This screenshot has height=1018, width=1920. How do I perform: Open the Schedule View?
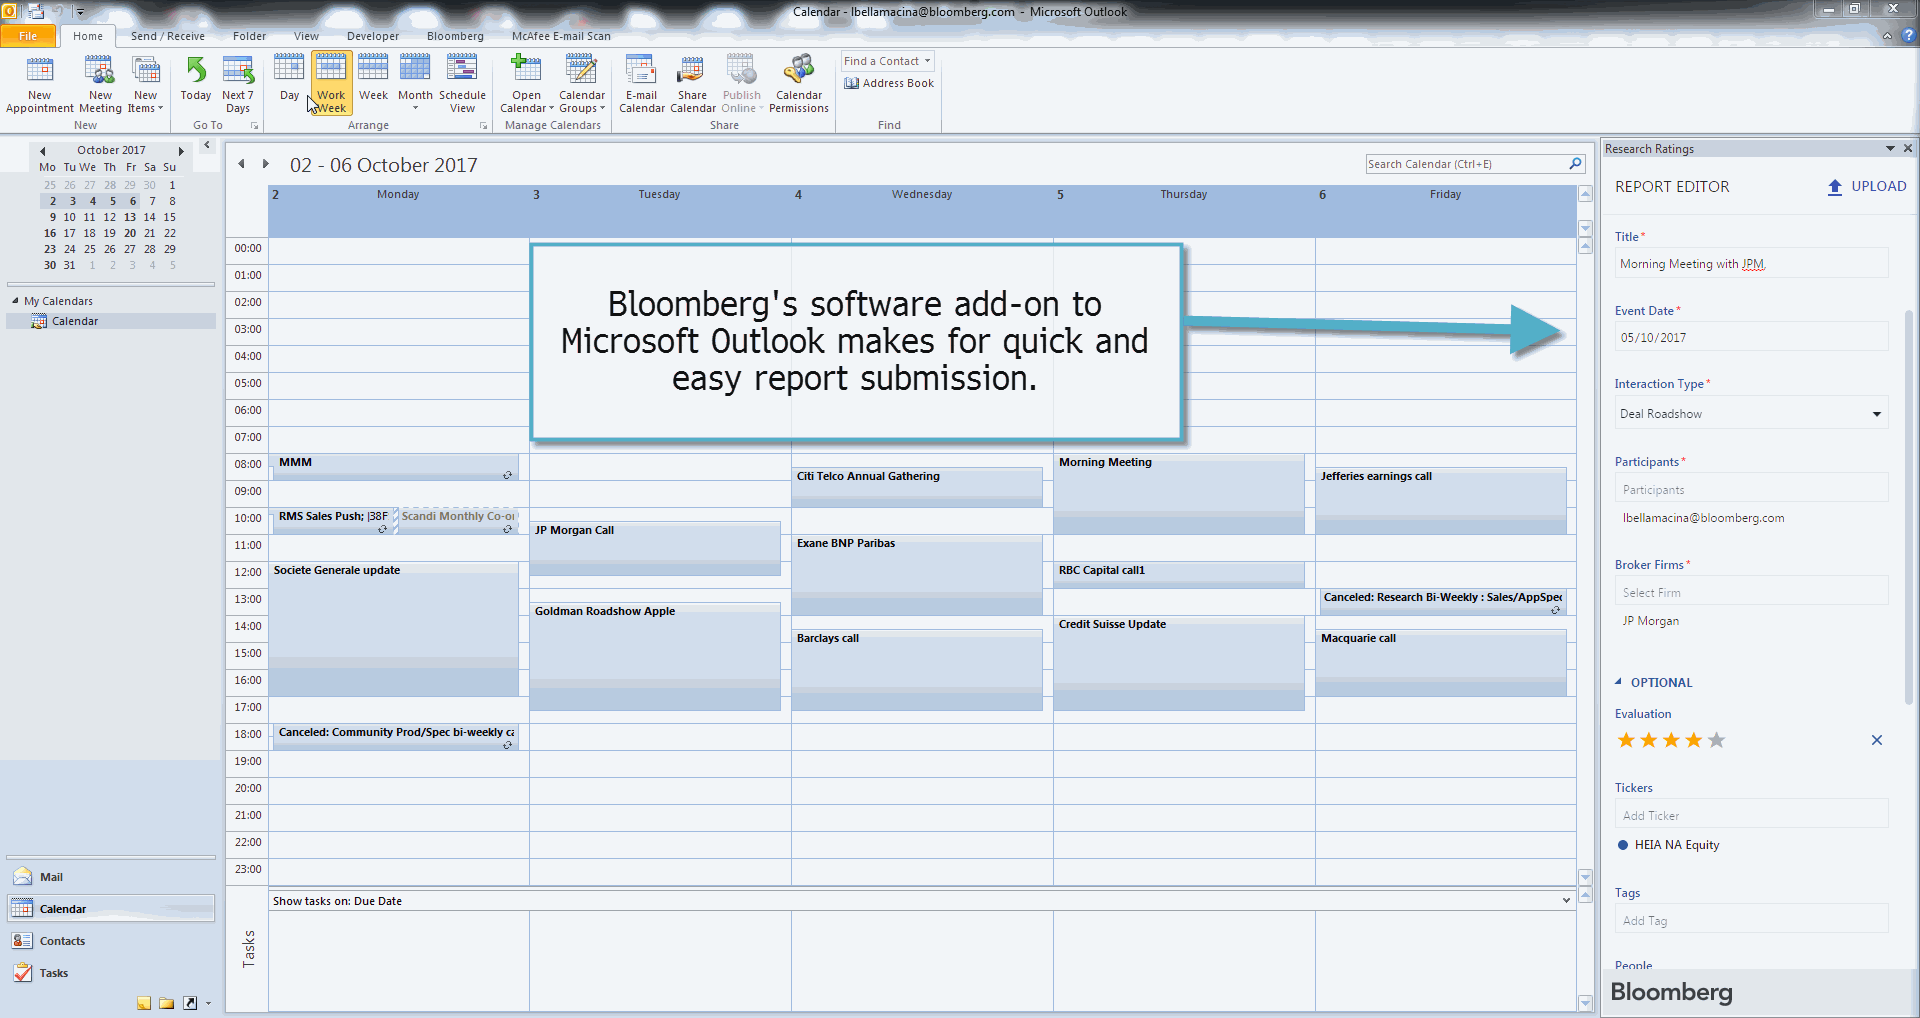point(462,84)
